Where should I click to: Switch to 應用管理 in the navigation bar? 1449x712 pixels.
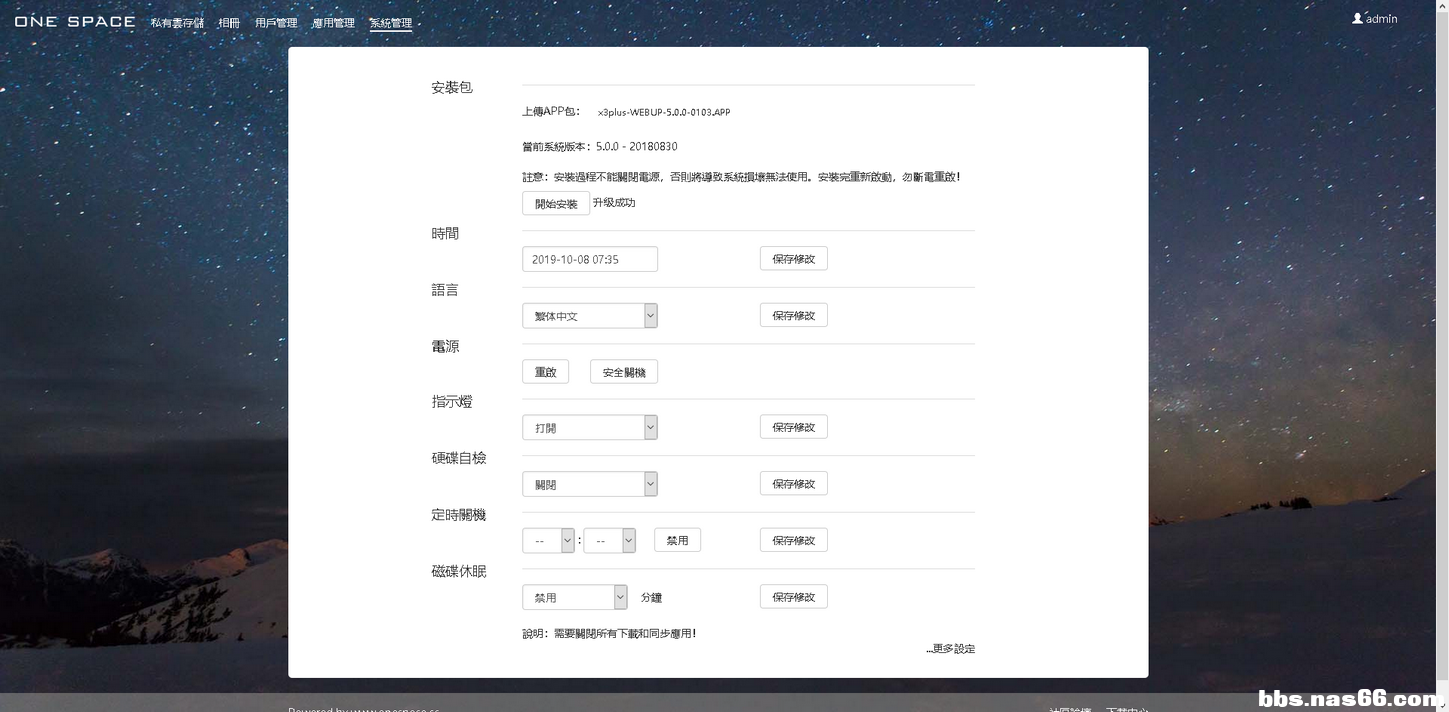coord(333,23)
